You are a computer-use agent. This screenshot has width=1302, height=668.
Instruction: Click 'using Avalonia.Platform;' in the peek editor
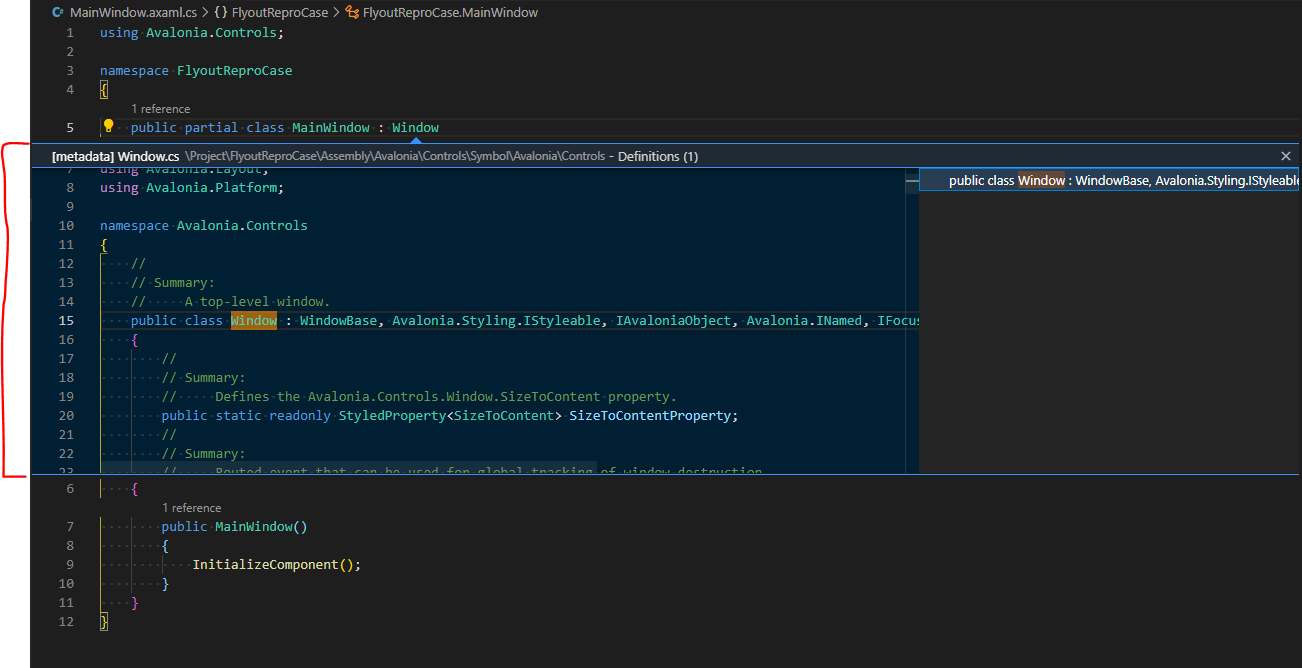tap(192, 187)
